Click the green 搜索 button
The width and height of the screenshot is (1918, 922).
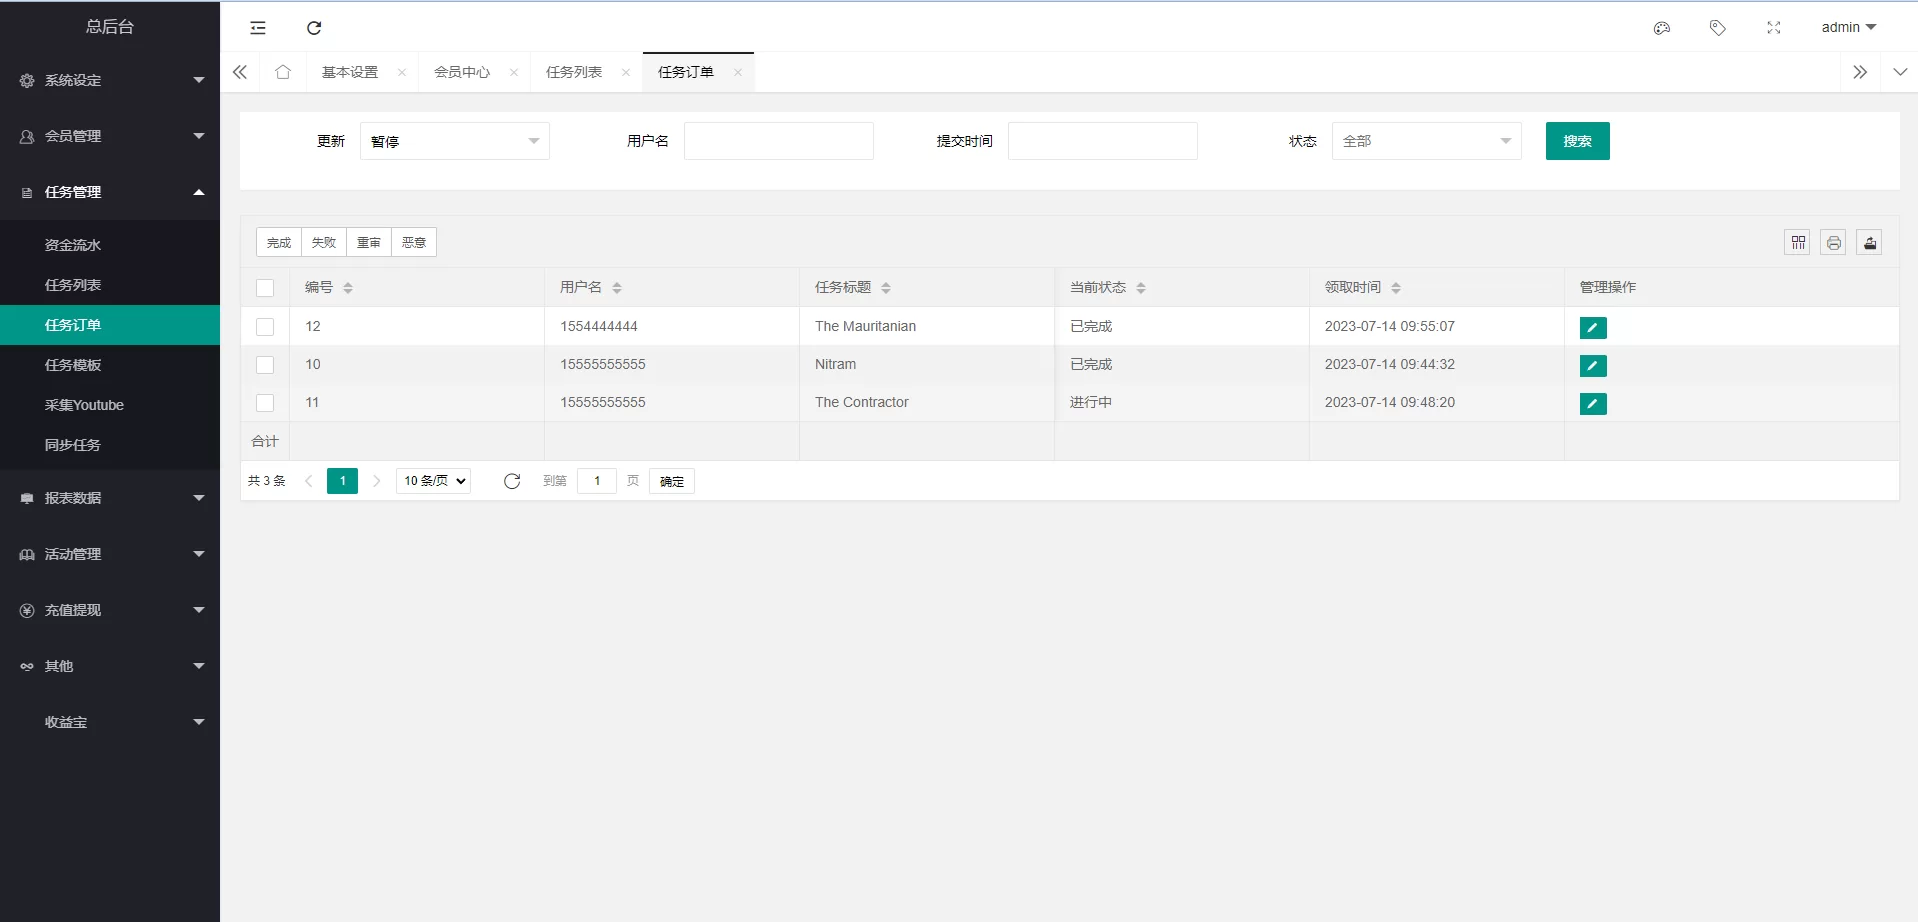tap(1577, 141)
